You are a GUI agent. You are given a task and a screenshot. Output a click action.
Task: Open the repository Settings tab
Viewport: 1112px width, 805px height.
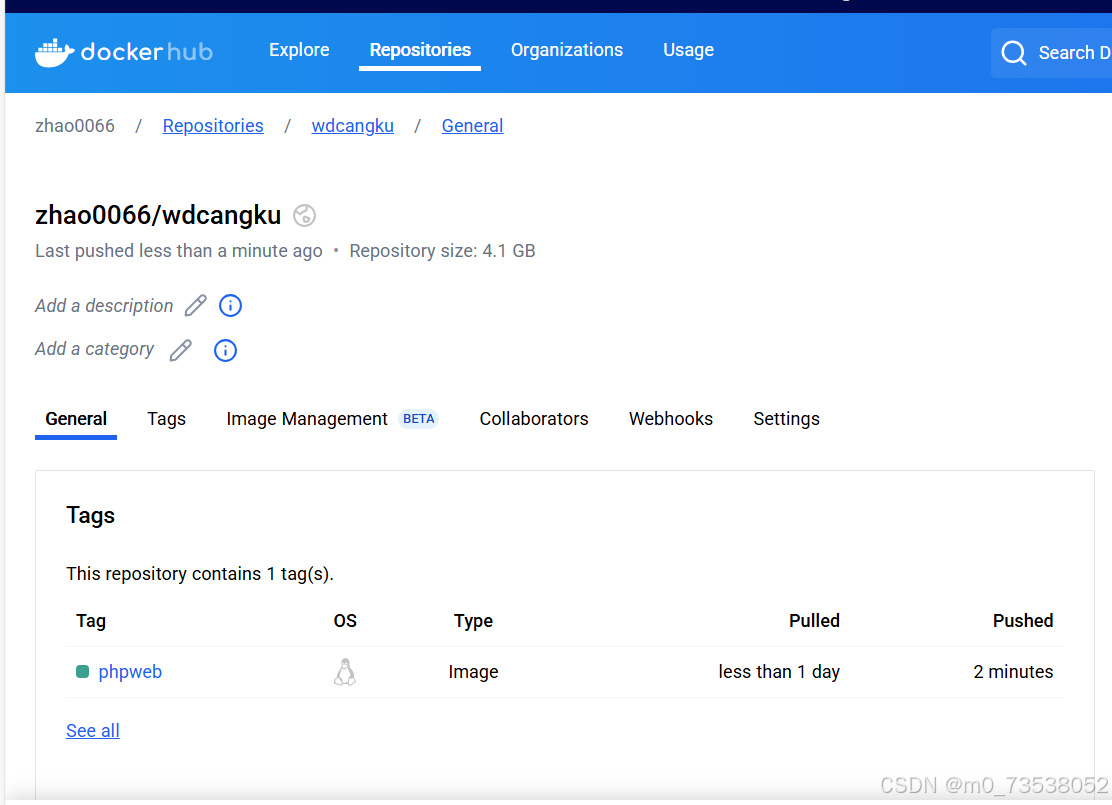(786, 418)
